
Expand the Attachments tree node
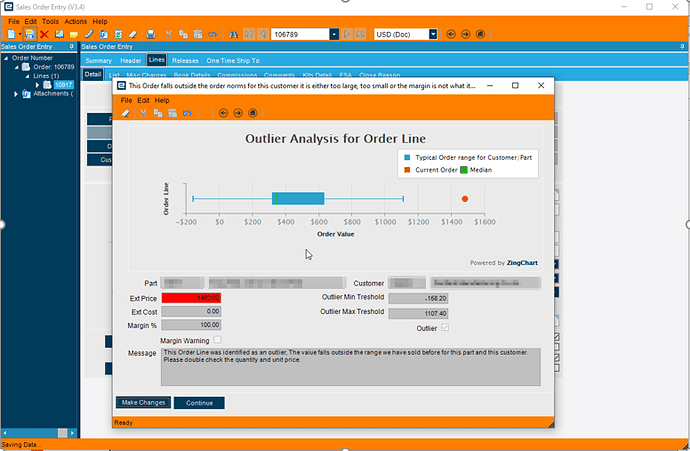(x=16, y=94)
